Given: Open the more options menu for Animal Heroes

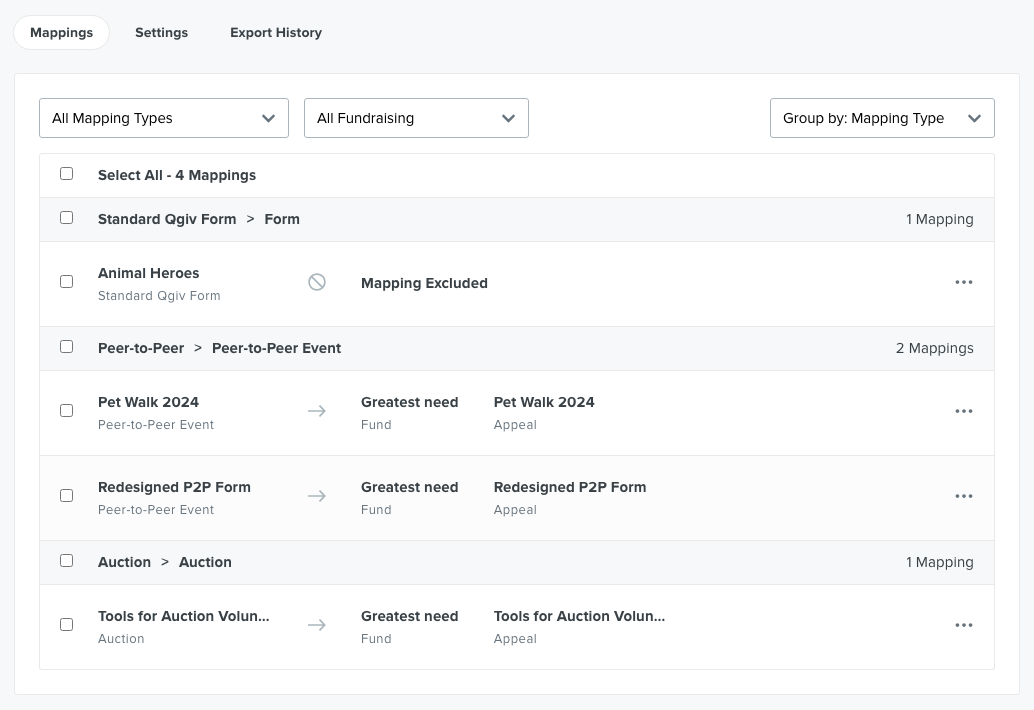Looking at the screenshot, I should 963,283.
